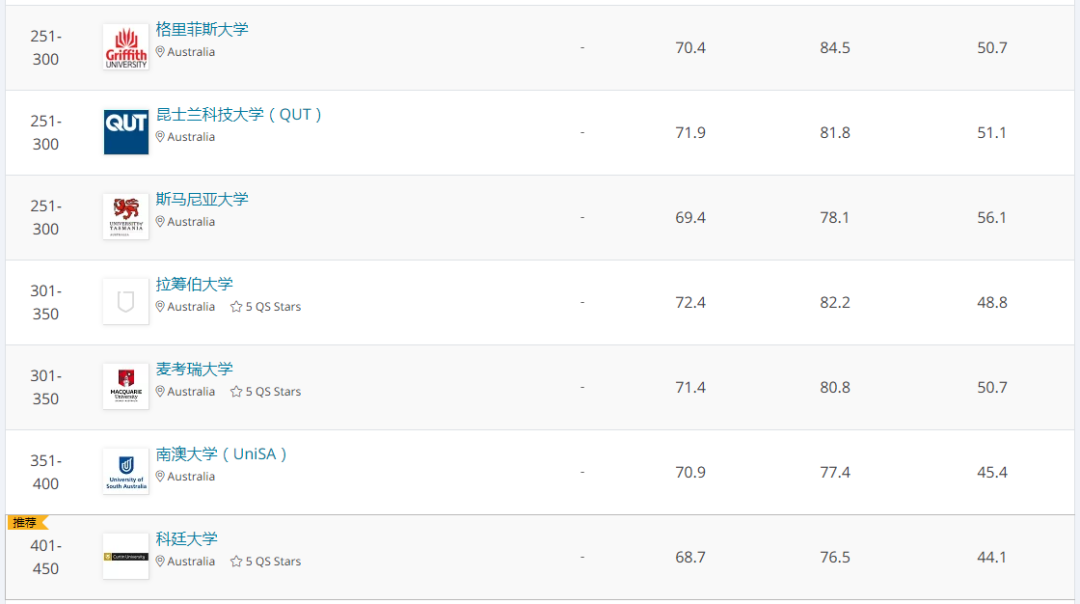Click the University of South Australia logo

pyautogui.click(x=126, y=471)
